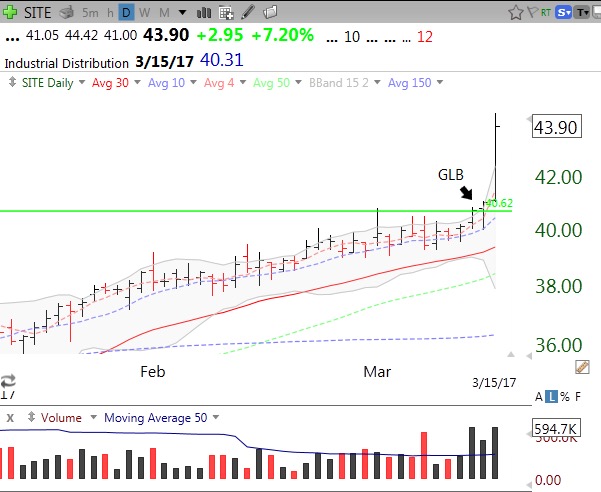Switch to the M monthly timeframe
Image resolution: width=601 pixels, height=492 pixels.
[x=164, y=13]
